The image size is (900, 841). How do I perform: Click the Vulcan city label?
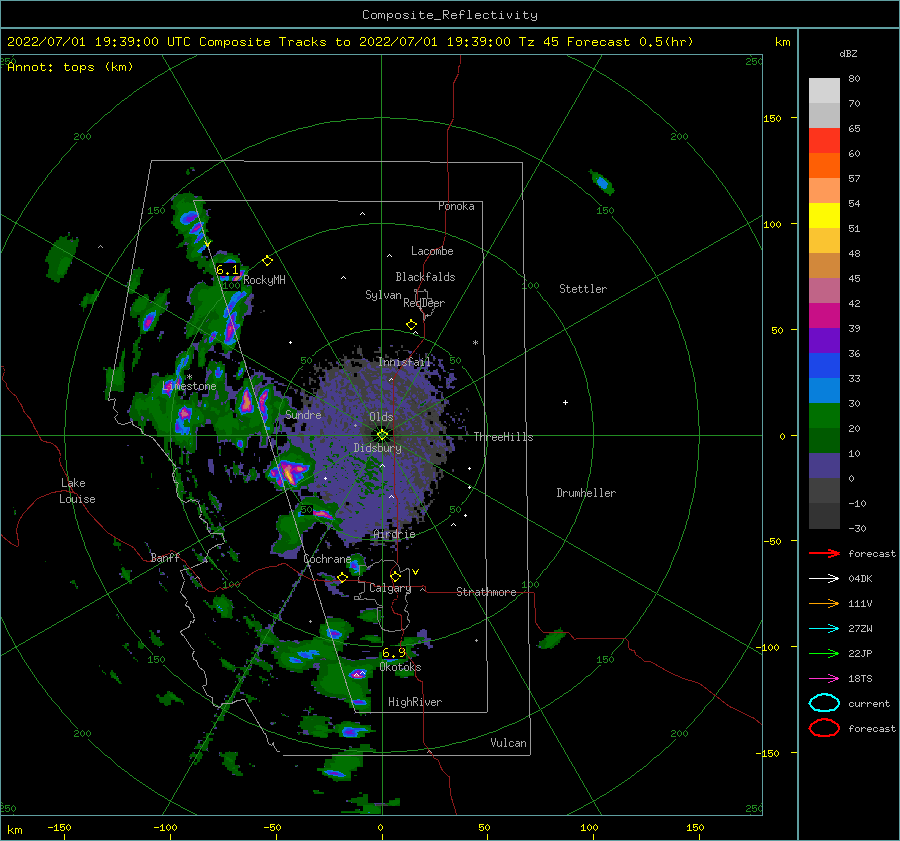click(509, 743)
